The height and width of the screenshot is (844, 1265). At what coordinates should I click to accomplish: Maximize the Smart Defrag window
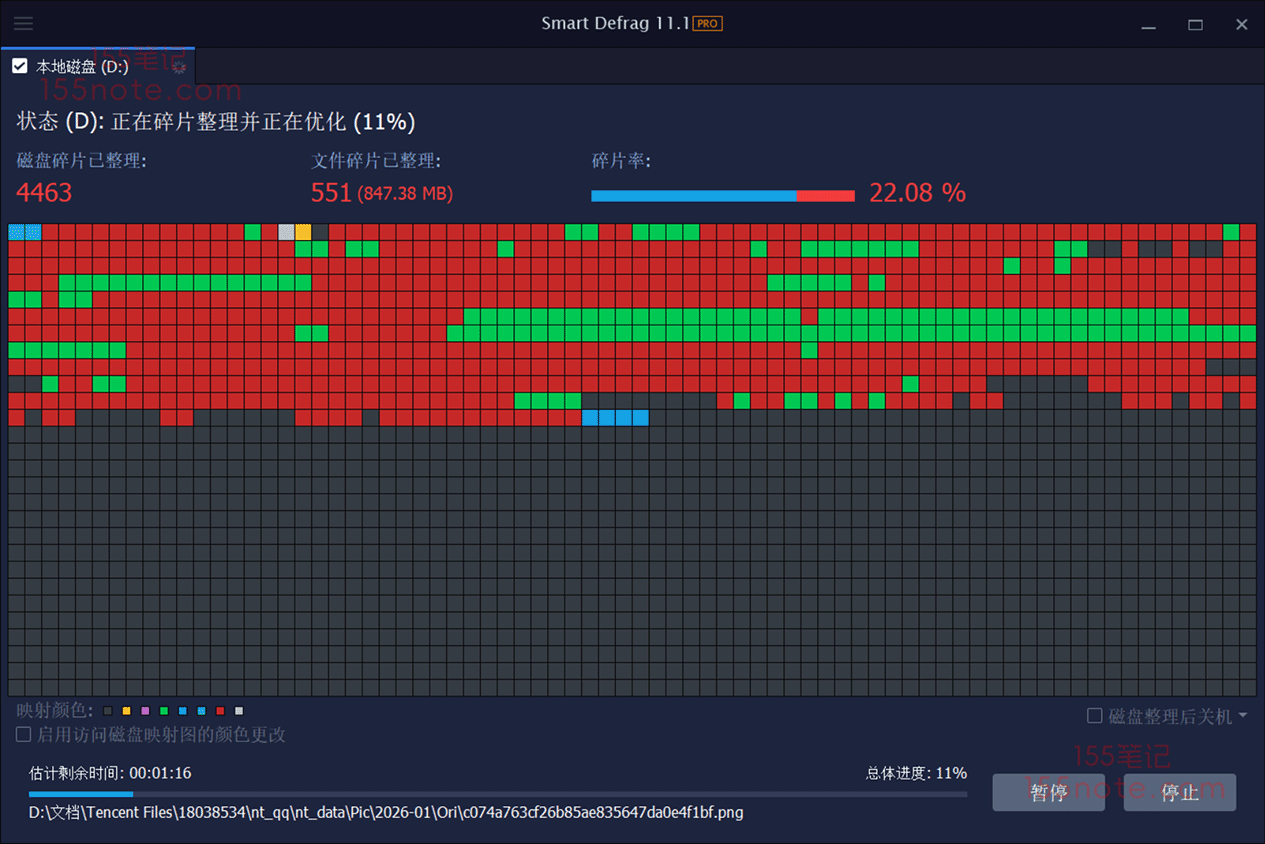click(1195, 24)
